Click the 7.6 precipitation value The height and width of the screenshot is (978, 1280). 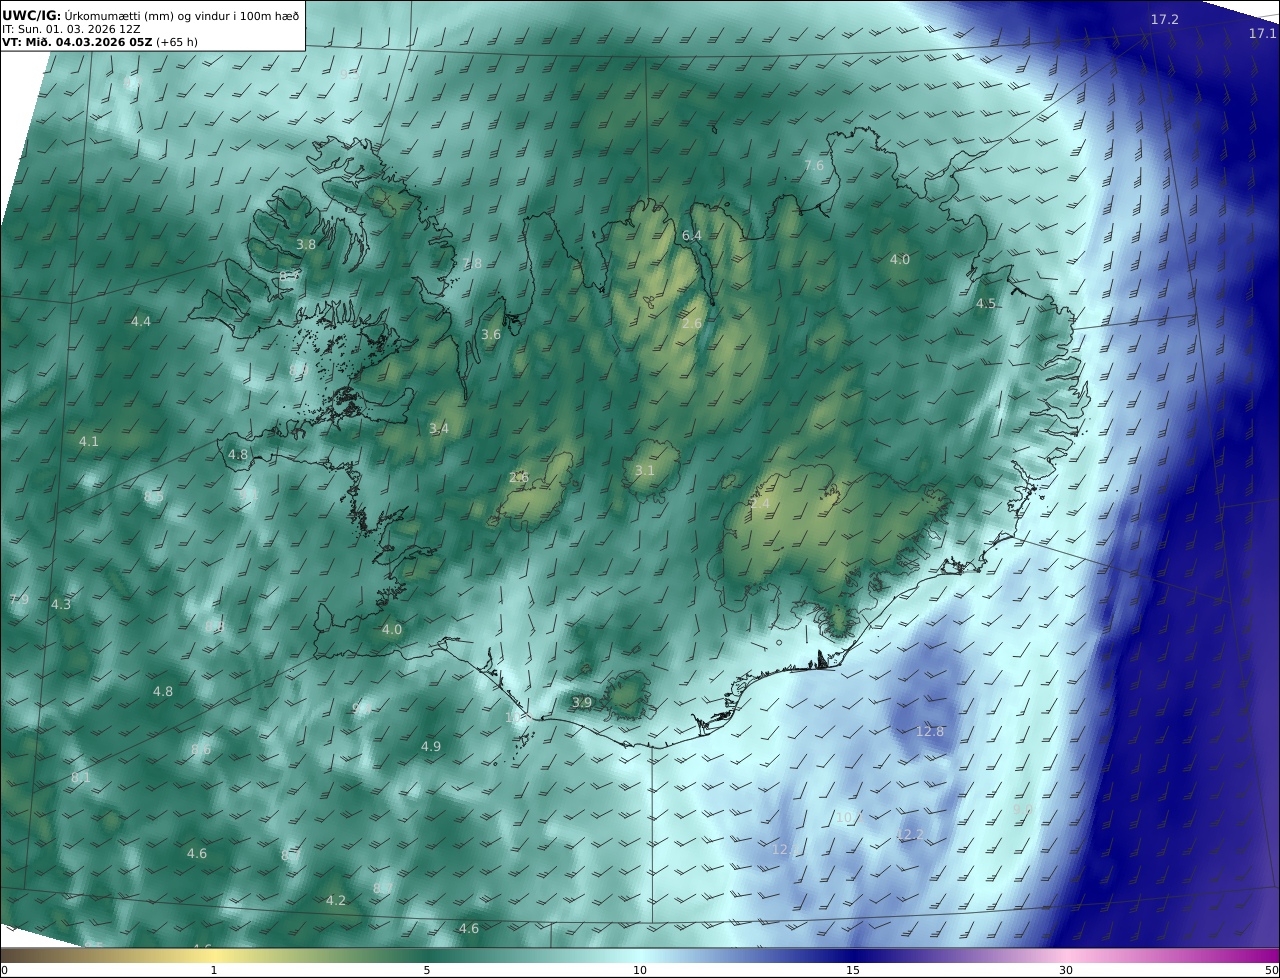point(814,166)
